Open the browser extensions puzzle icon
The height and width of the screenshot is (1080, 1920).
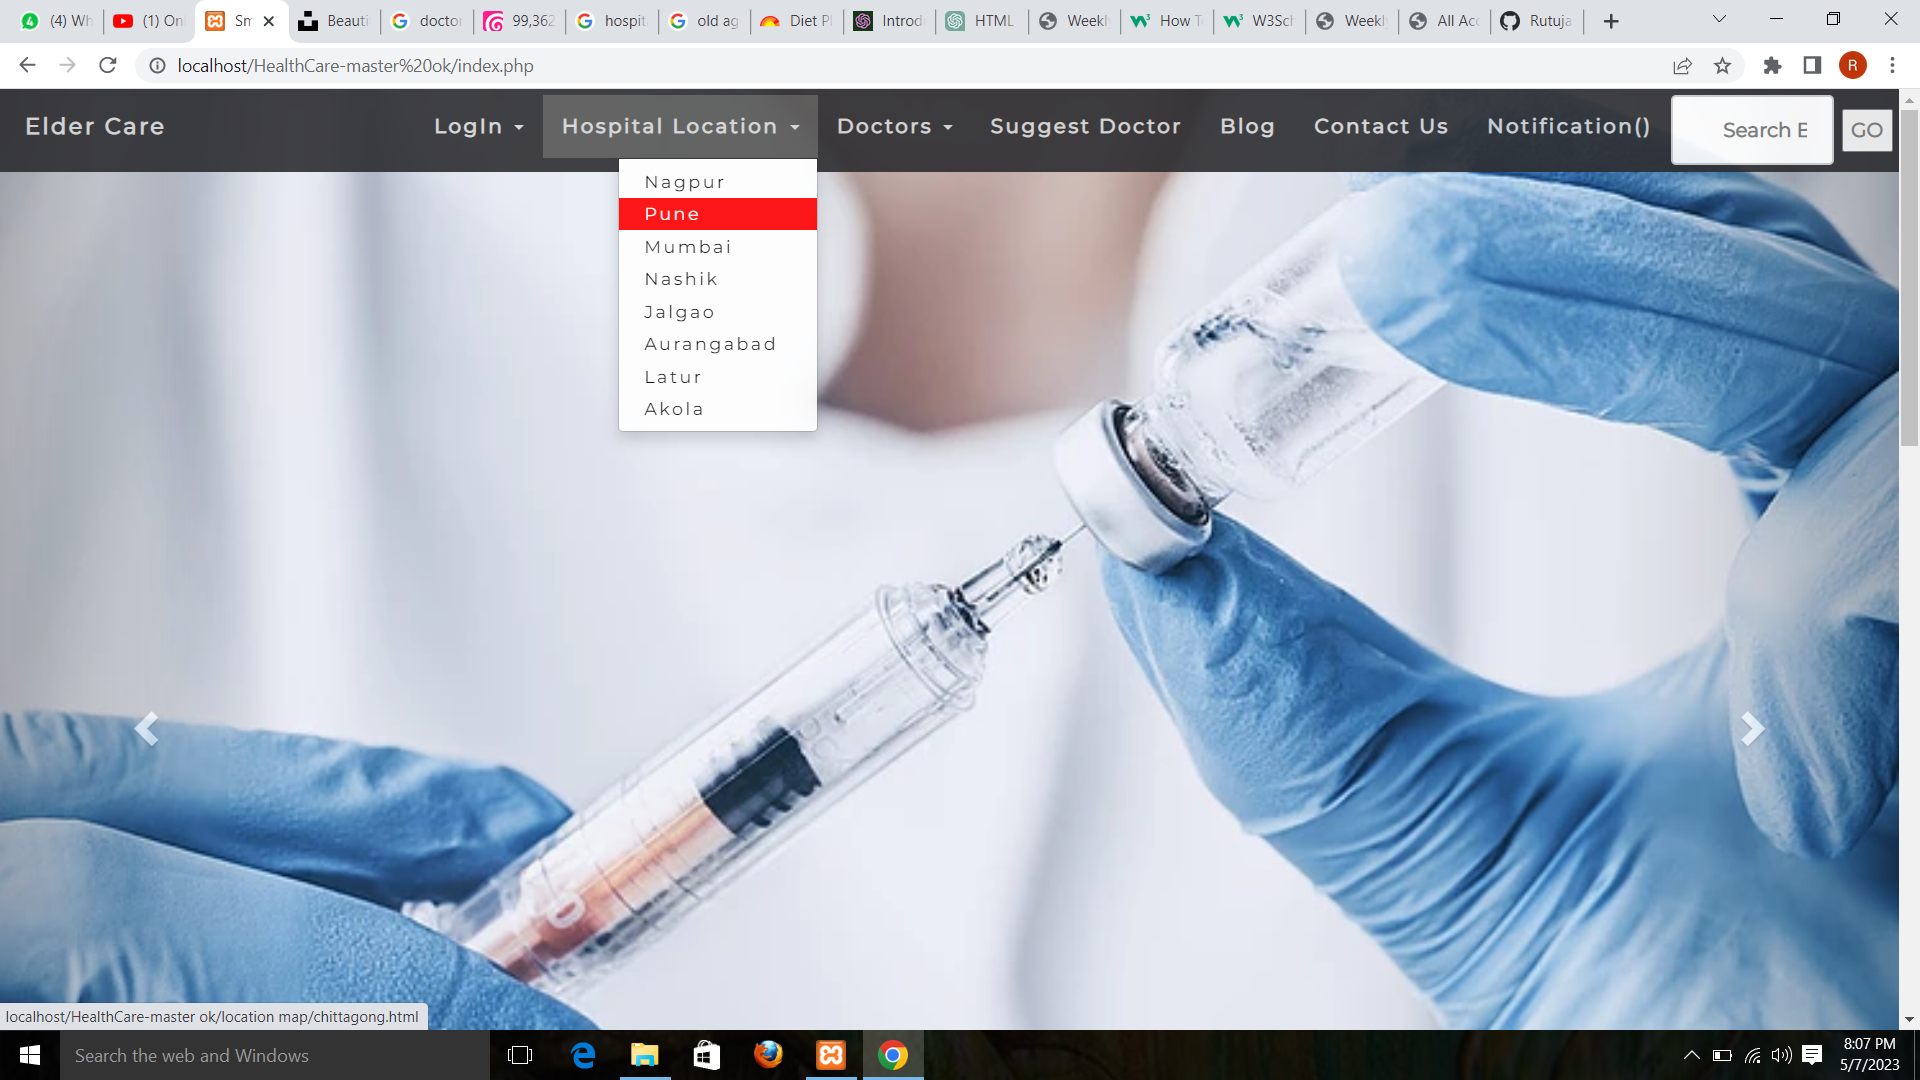pos(1772,66)
